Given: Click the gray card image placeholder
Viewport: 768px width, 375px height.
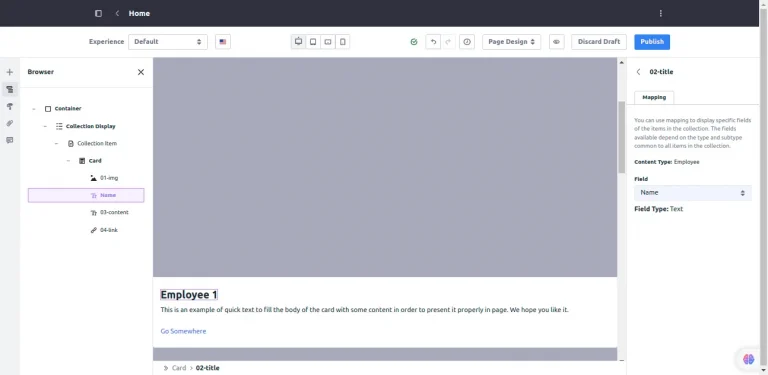Looking at the screenshot, I should coord(385,167).
